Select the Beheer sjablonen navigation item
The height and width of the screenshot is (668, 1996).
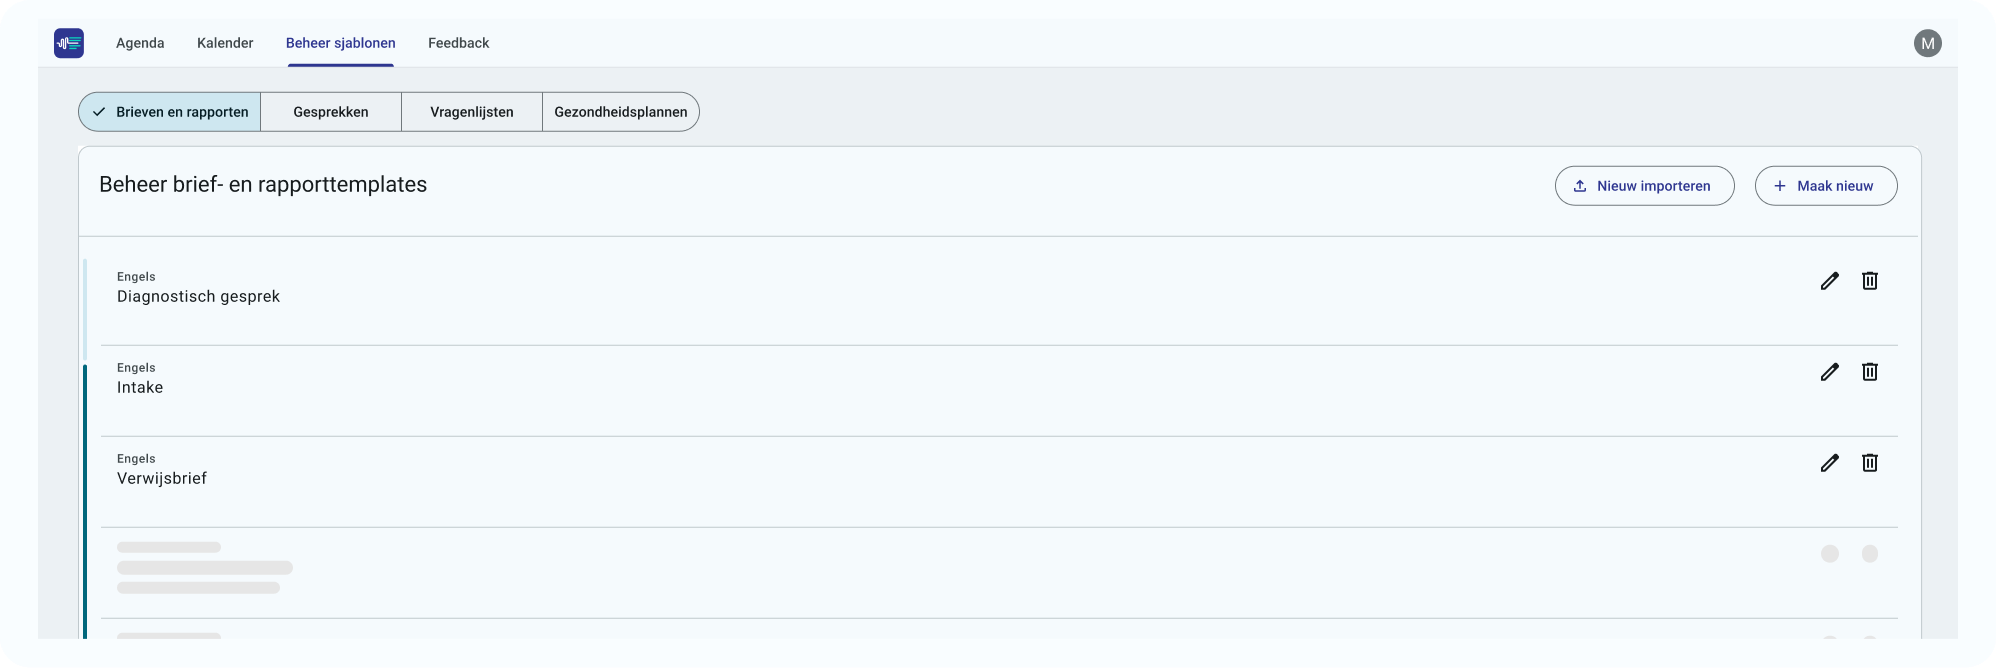pos(340,43)
